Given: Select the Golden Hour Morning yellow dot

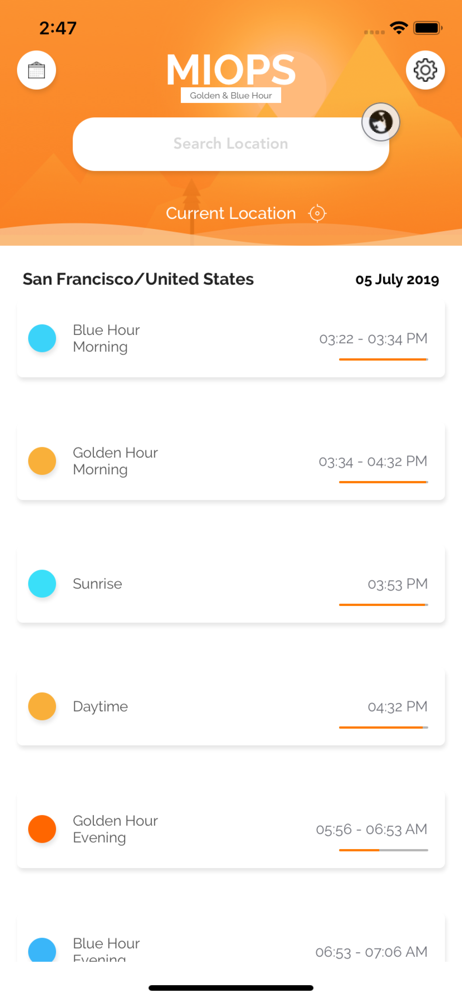Looking at the screenshot, I should coord(42,460).
